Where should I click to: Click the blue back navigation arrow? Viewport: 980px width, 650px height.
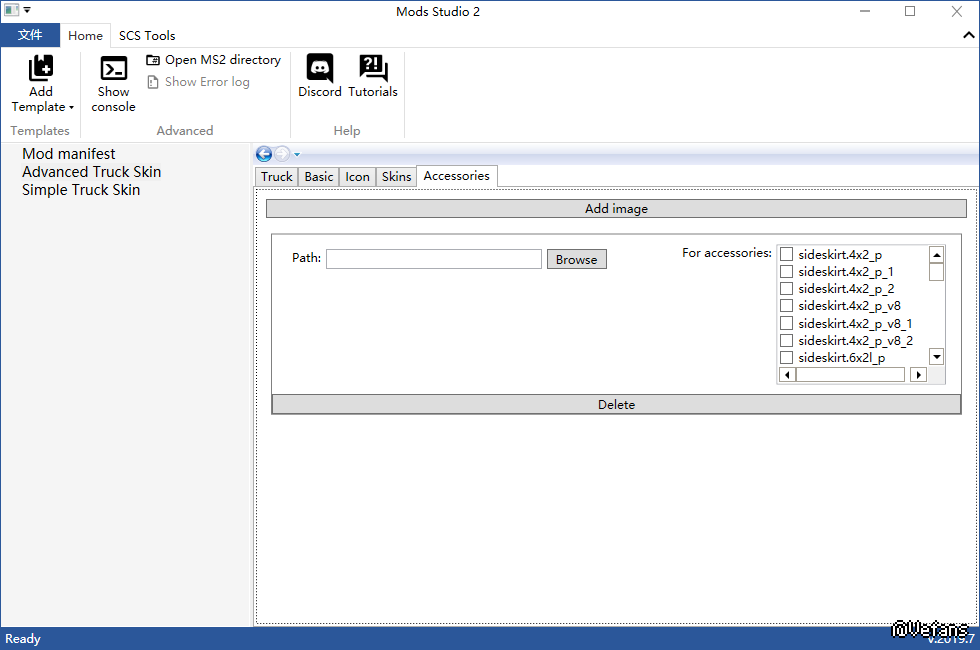click(264, 154)
